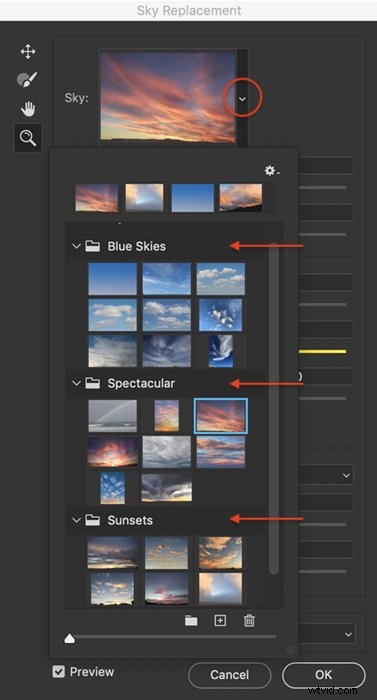Select the Sky Brush tool
Image resolution: width=377 pixels, height=700 pixels.
27,79
